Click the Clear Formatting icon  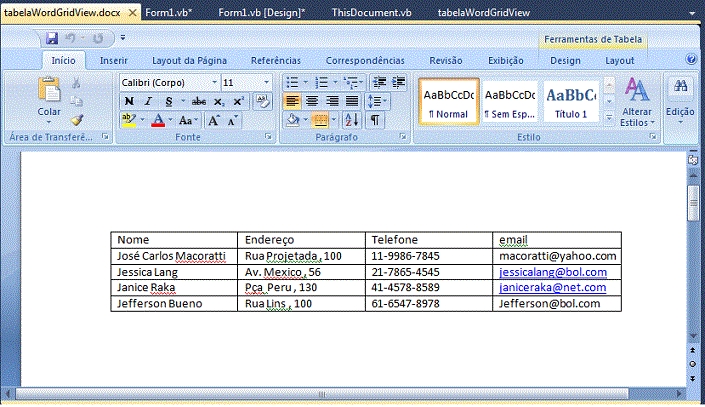pyautogui.click(x=263, y=102)
